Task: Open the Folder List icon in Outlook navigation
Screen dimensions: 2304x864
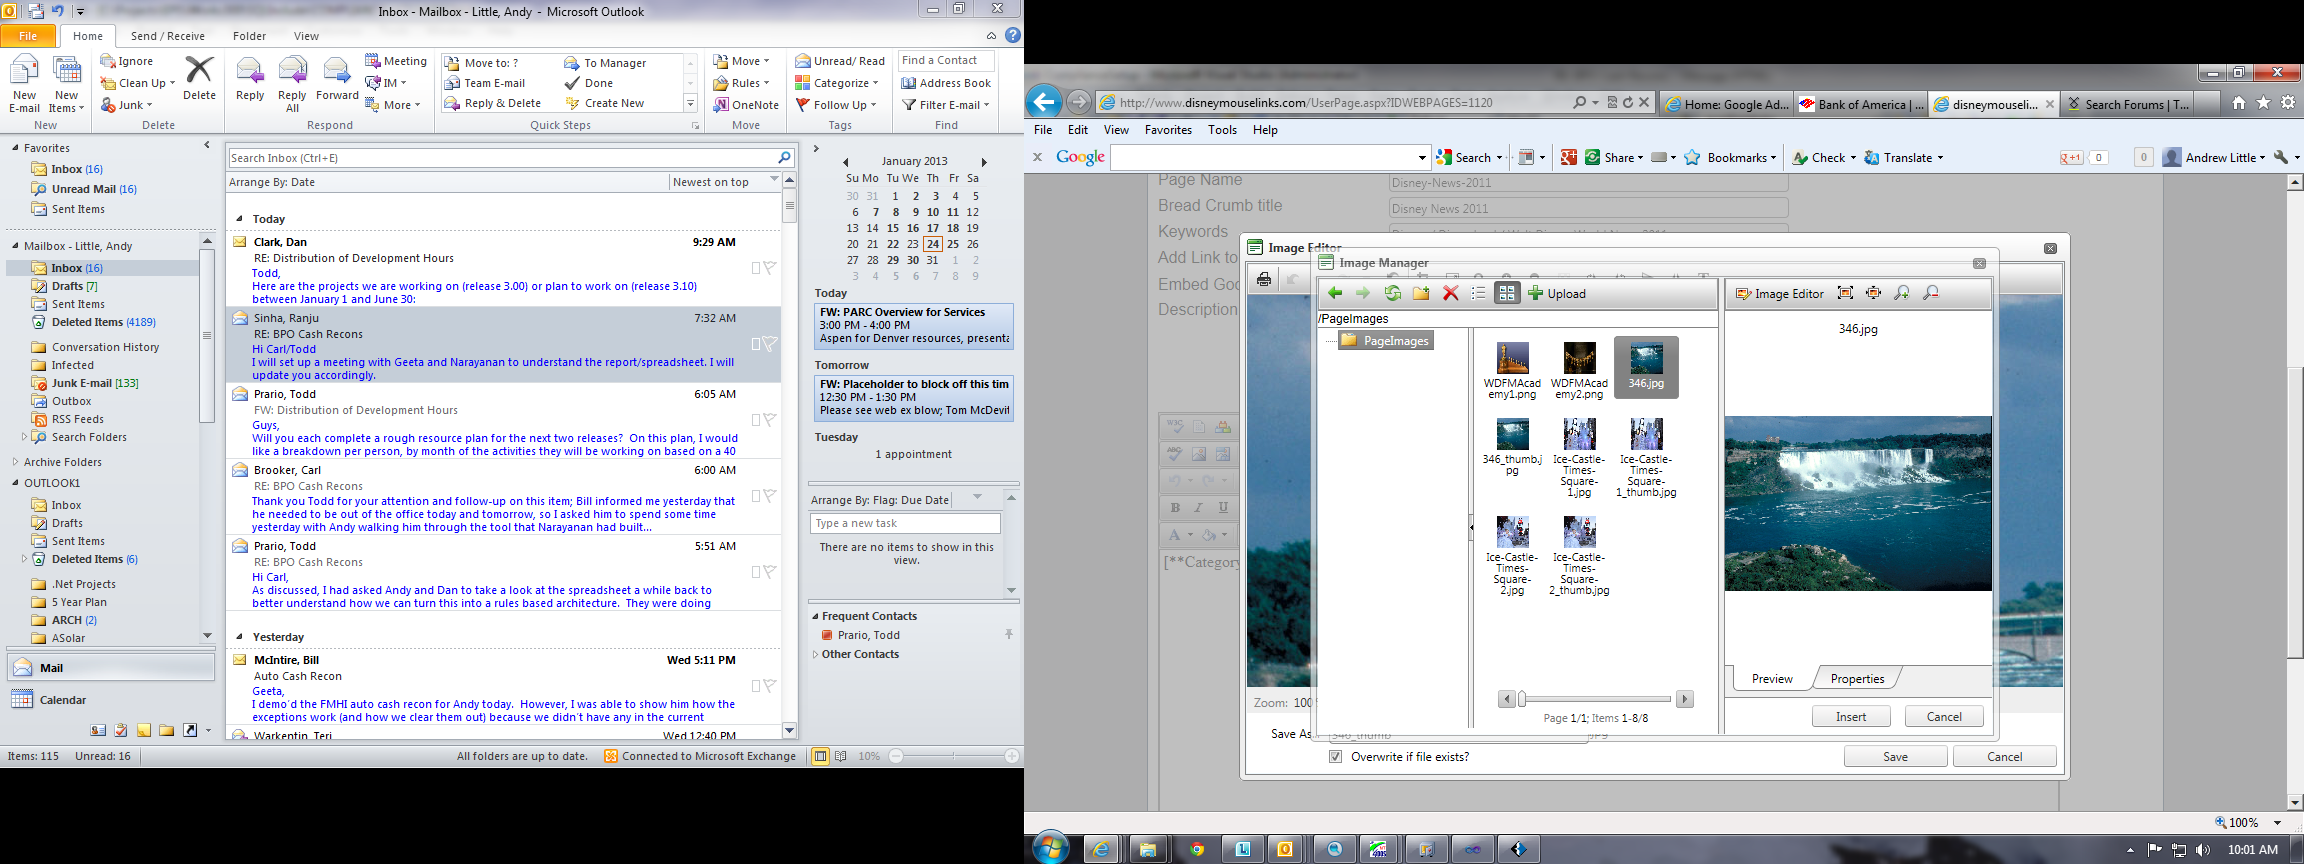Action: [166, 730]
